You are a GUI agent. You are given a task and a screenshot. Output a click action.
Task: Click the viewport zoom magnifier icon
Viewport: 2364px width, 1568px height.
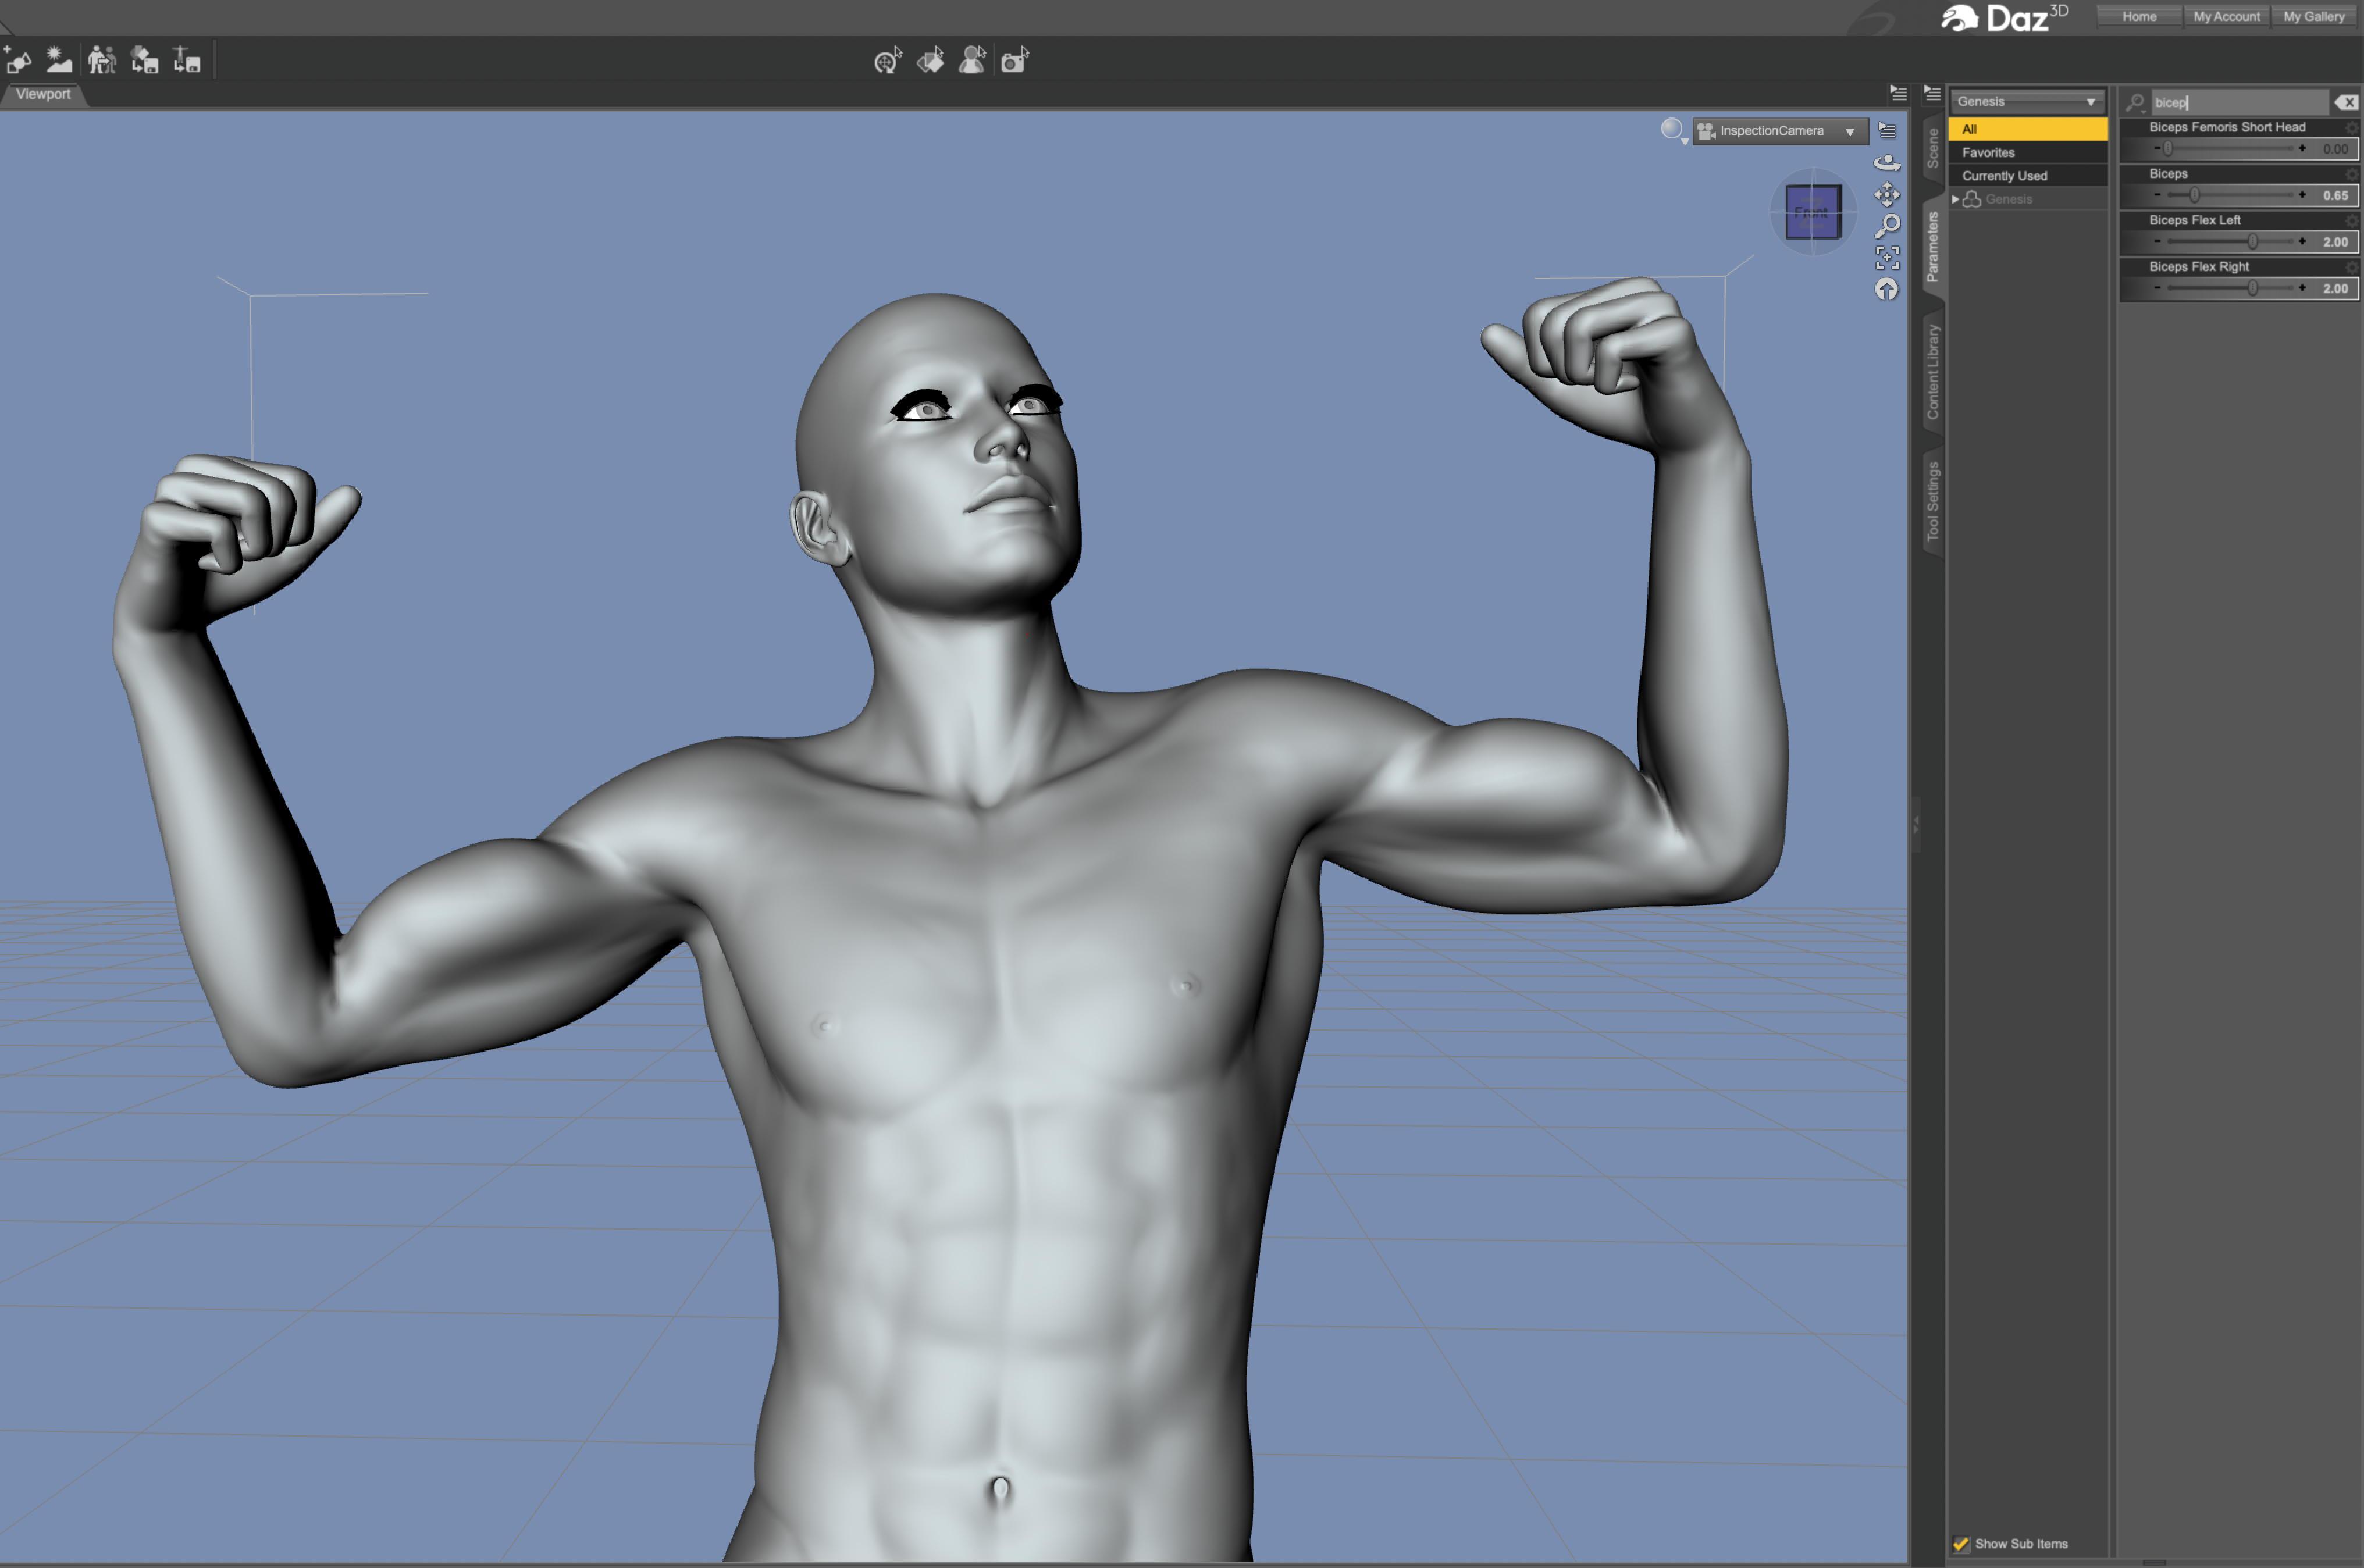pos(1886,226)
